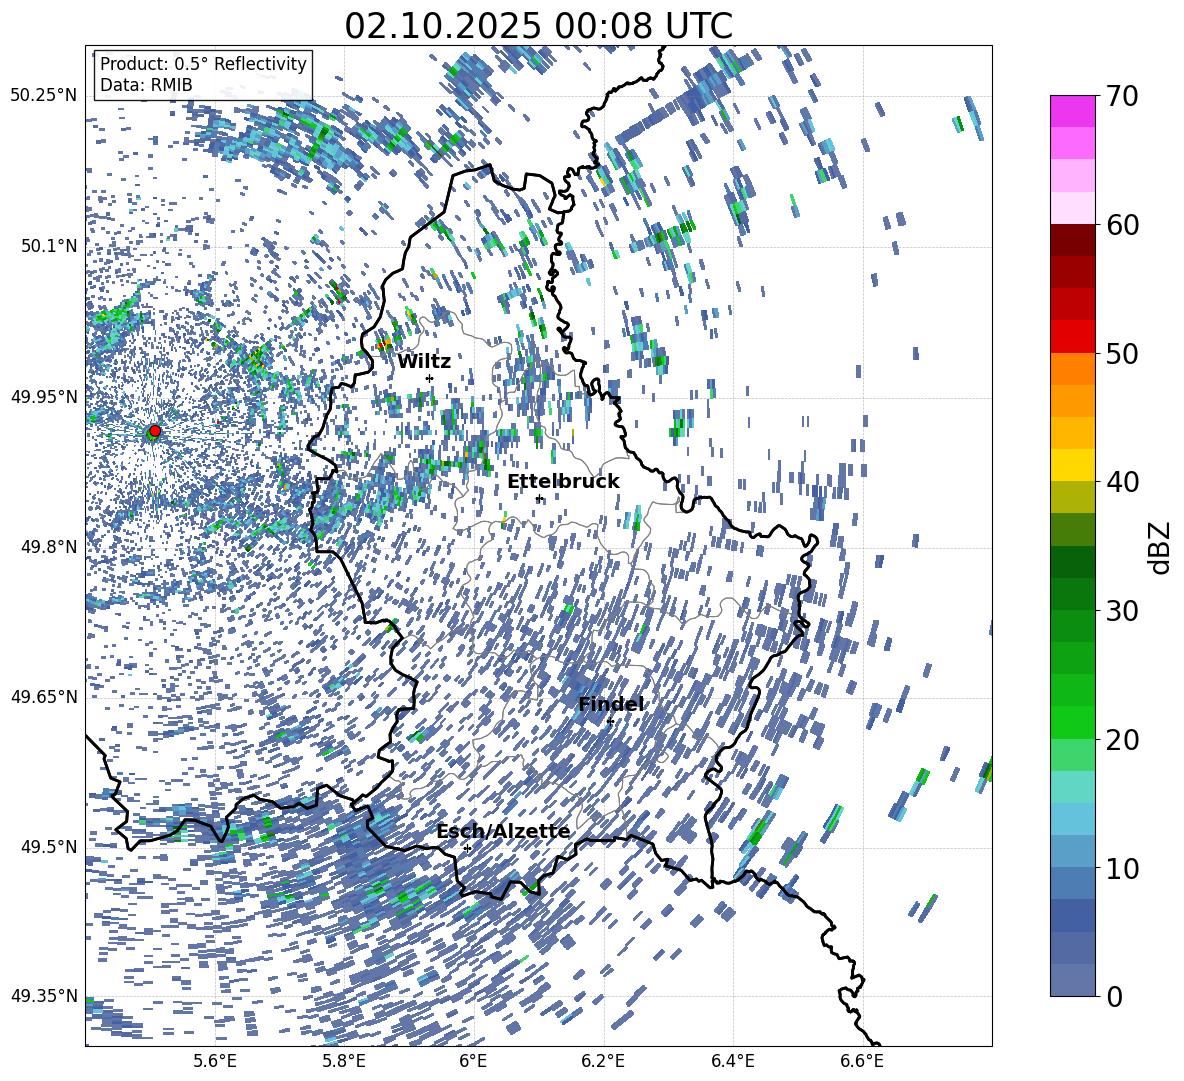
Task: Select the Wiltz city label
Action: pyautogui.click(x=424, y=362)
